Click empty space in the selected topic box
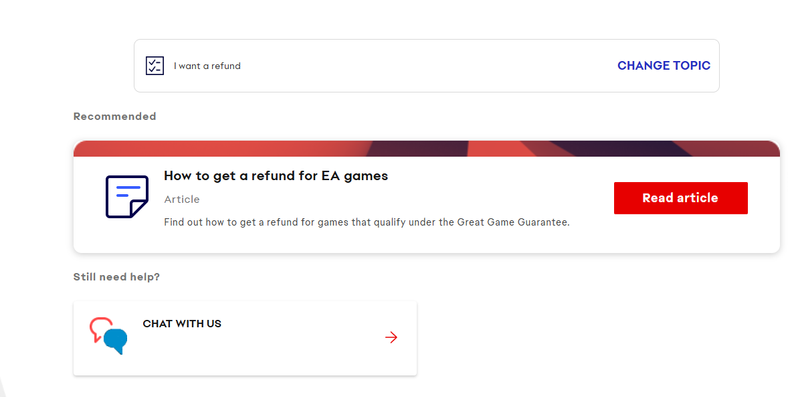The width and height of the screenshot is (788, 397). point(427,66)
